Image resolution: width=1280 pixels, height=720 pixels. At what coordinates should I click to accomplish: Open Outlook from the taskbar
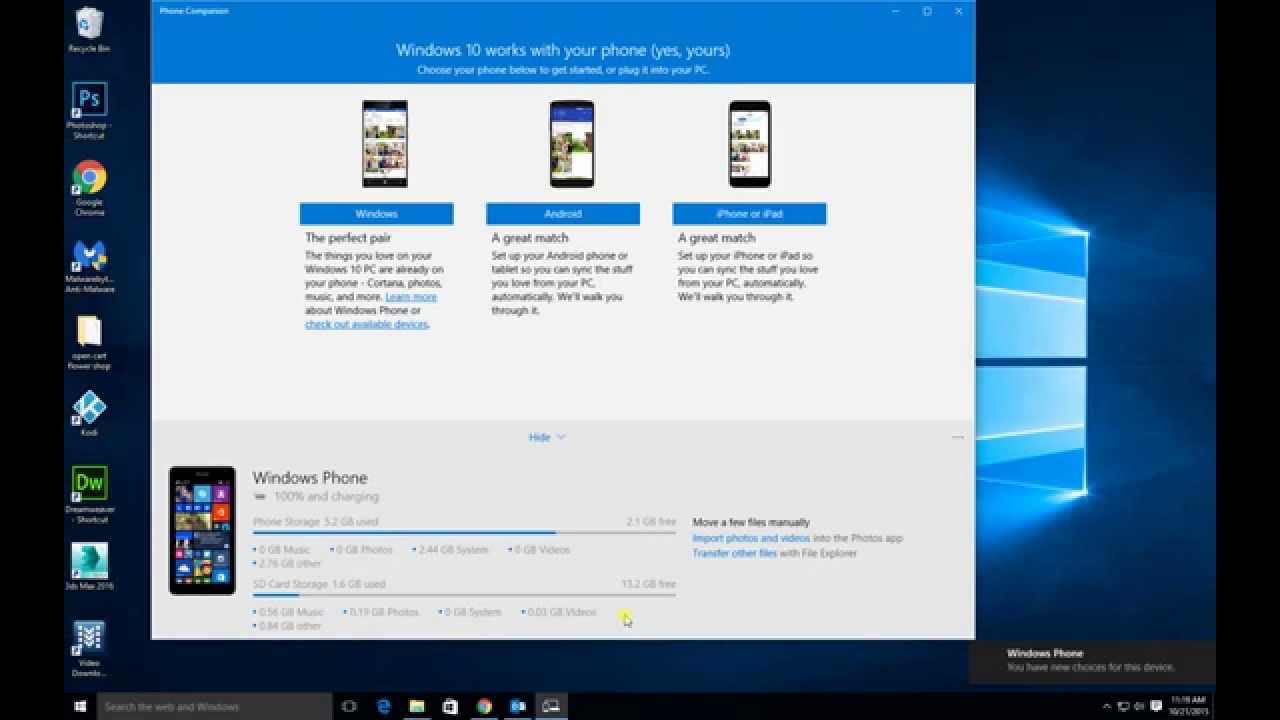tap(517, 706)
